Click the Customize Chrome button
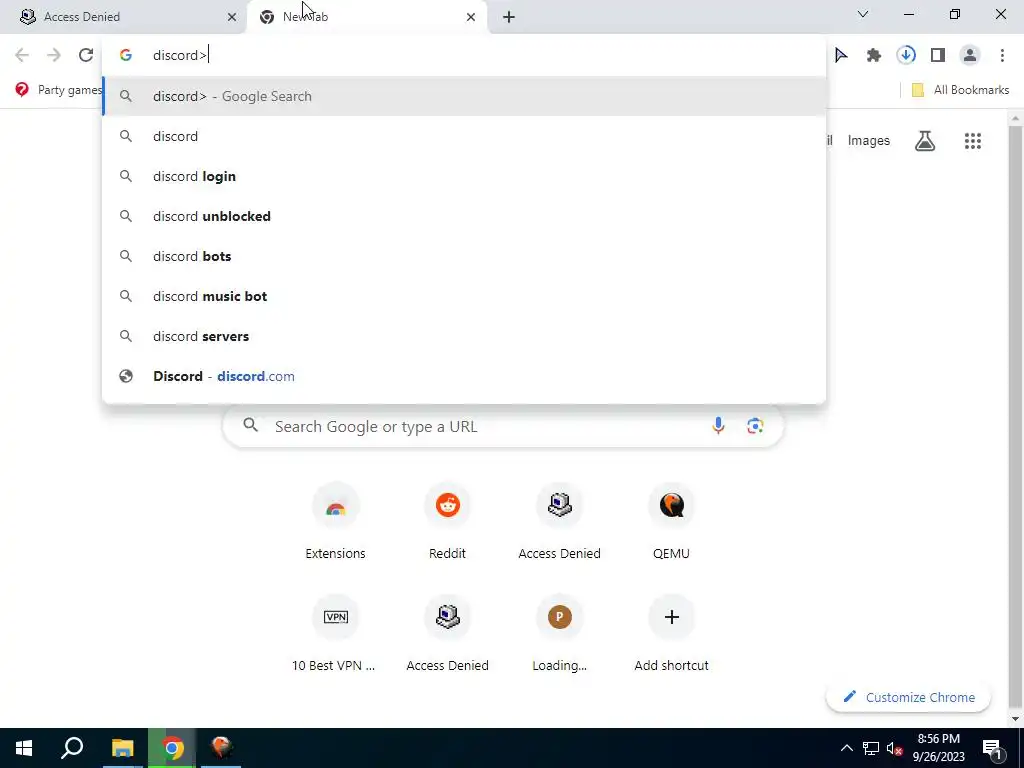The width and height of the screenshot is (1024, 768). click(x=908, y=697)
